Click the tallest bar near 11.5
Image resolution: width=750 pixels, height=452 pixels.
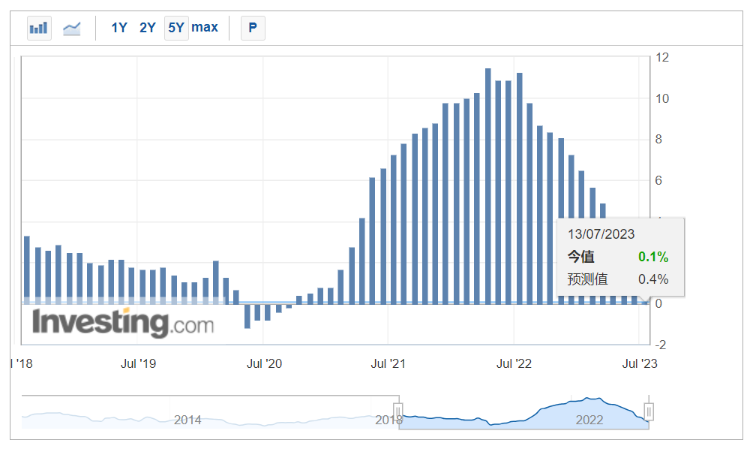pyautogui.click(x=488, y=186)
